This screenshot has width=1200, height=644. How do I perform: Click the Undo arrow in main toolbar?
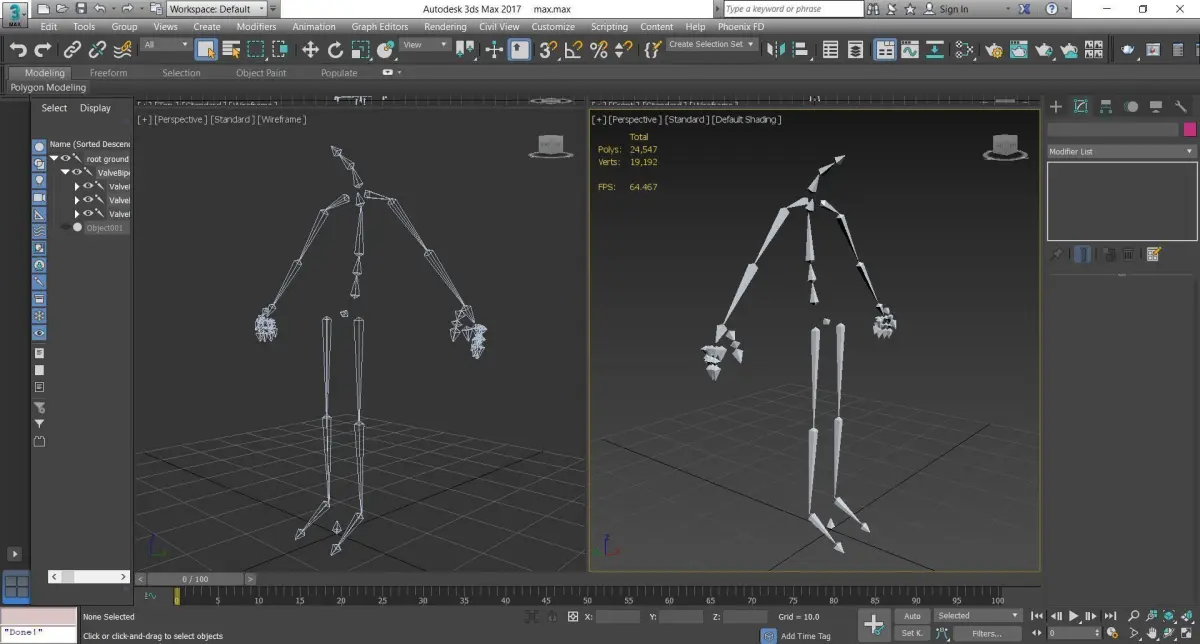tap(18, 49)
